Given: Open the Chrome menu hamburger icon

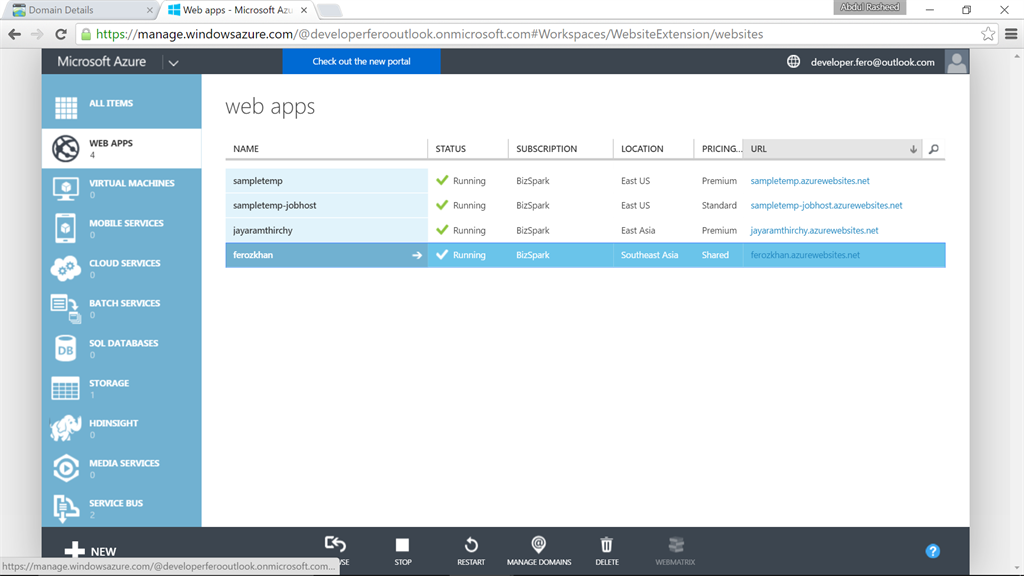Looking at the screenshot, I should point(1011,34).
